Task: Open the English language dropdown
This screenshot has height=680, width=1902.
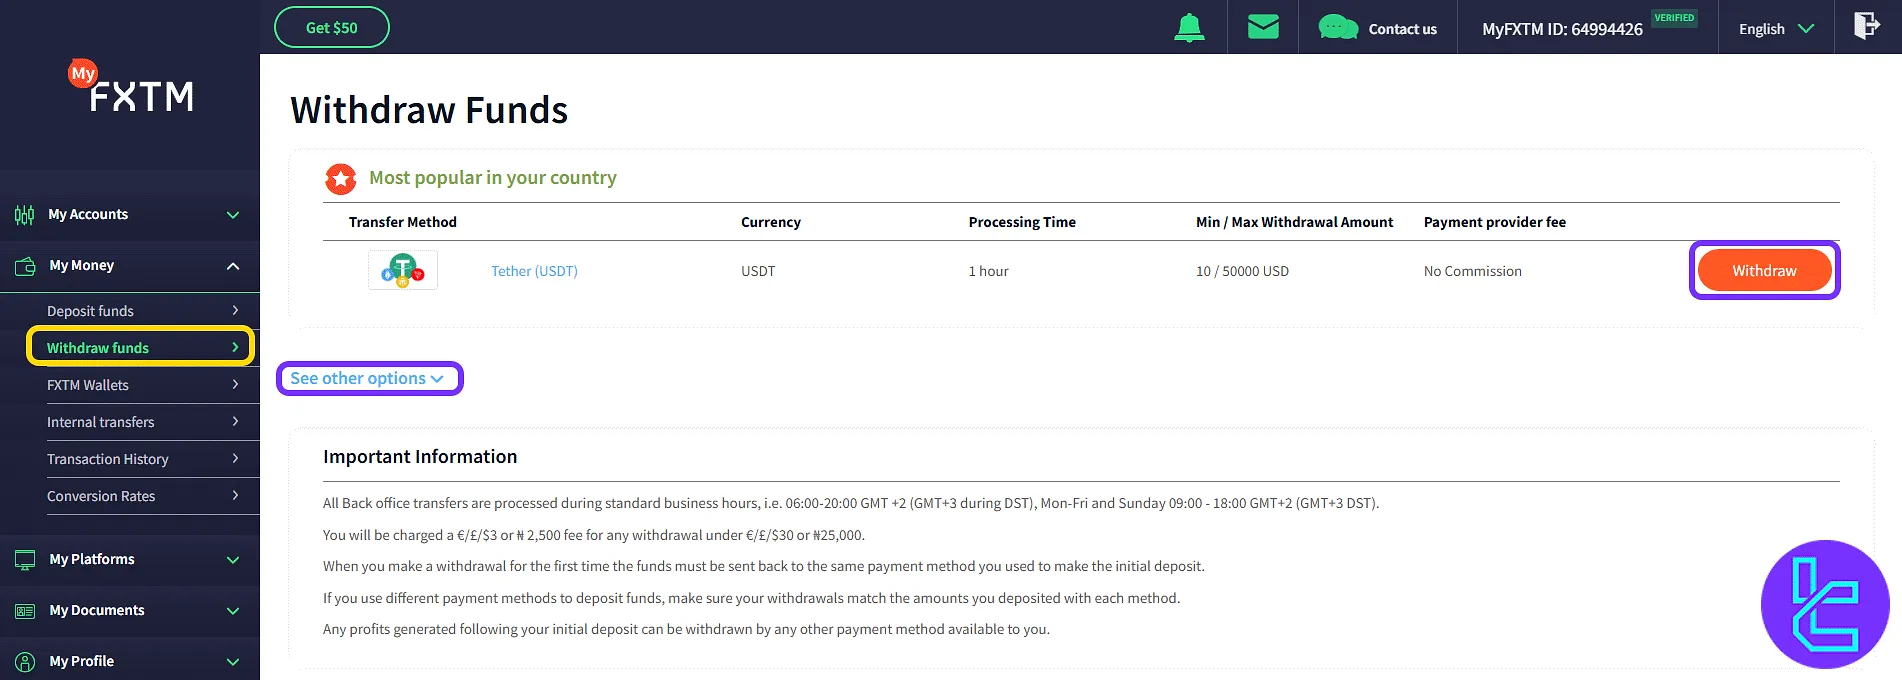Action: (x=1775, y=29)
